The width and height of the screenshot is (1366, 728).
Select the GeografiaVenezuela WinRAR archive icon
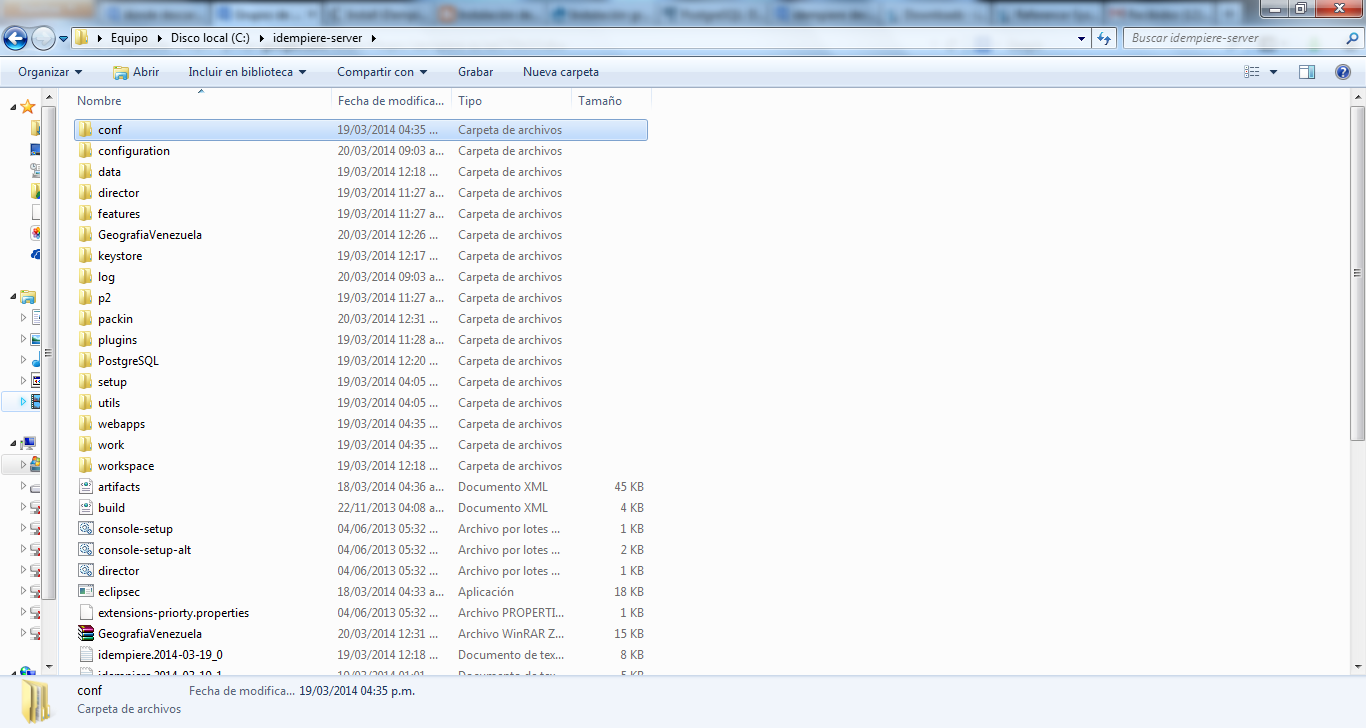(x=86, y=634)
